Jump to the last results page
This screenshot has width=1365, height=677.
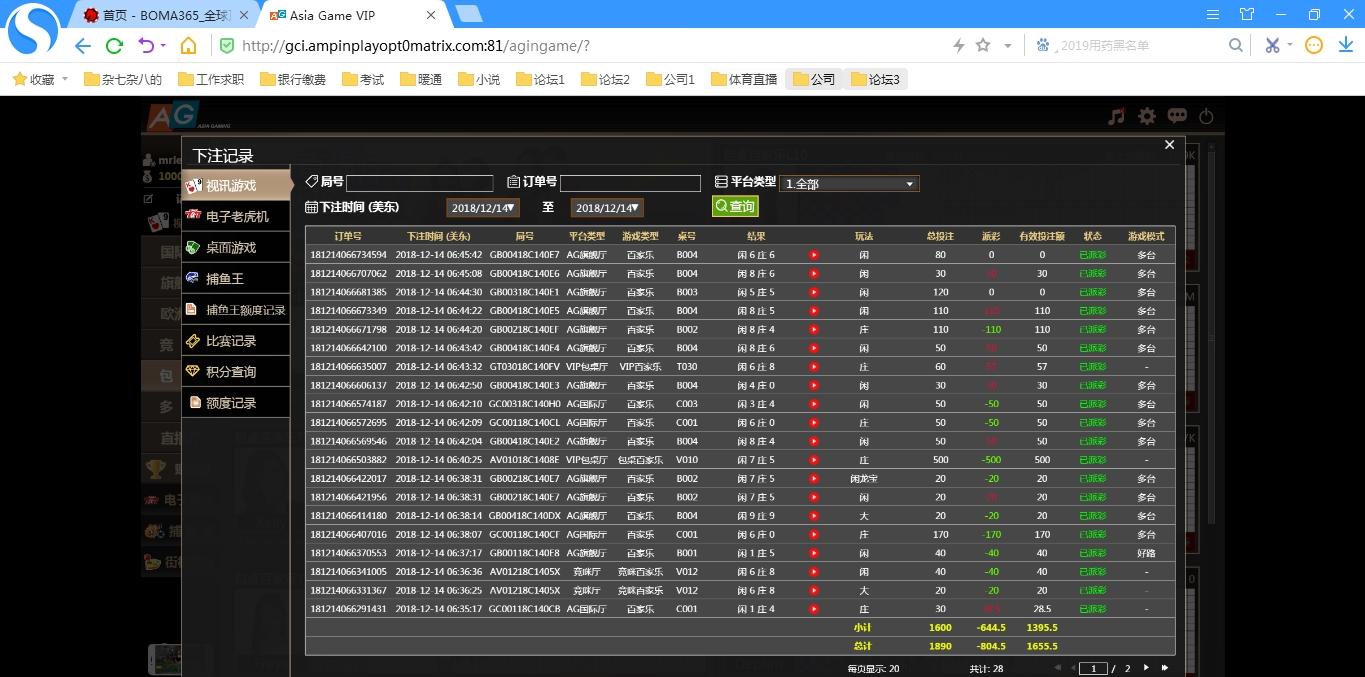point(1165,667)
